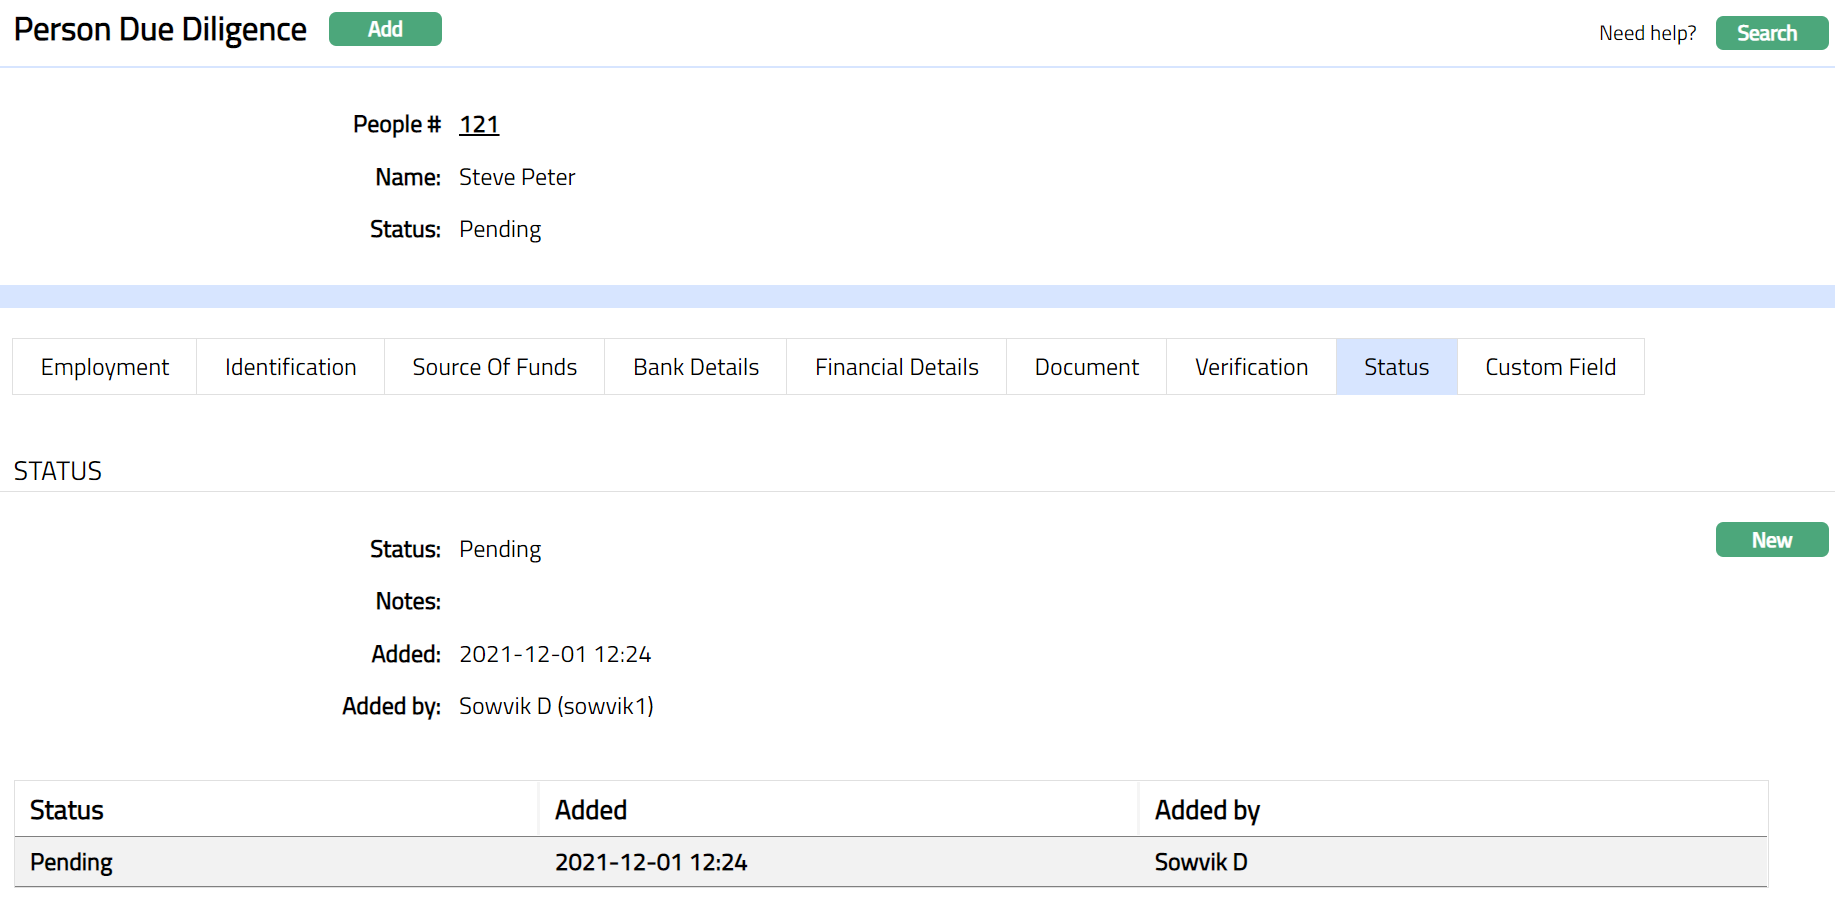1835x899 pixels.
Task: Switch to the Employment tab
Action: [x=105, y=367]
